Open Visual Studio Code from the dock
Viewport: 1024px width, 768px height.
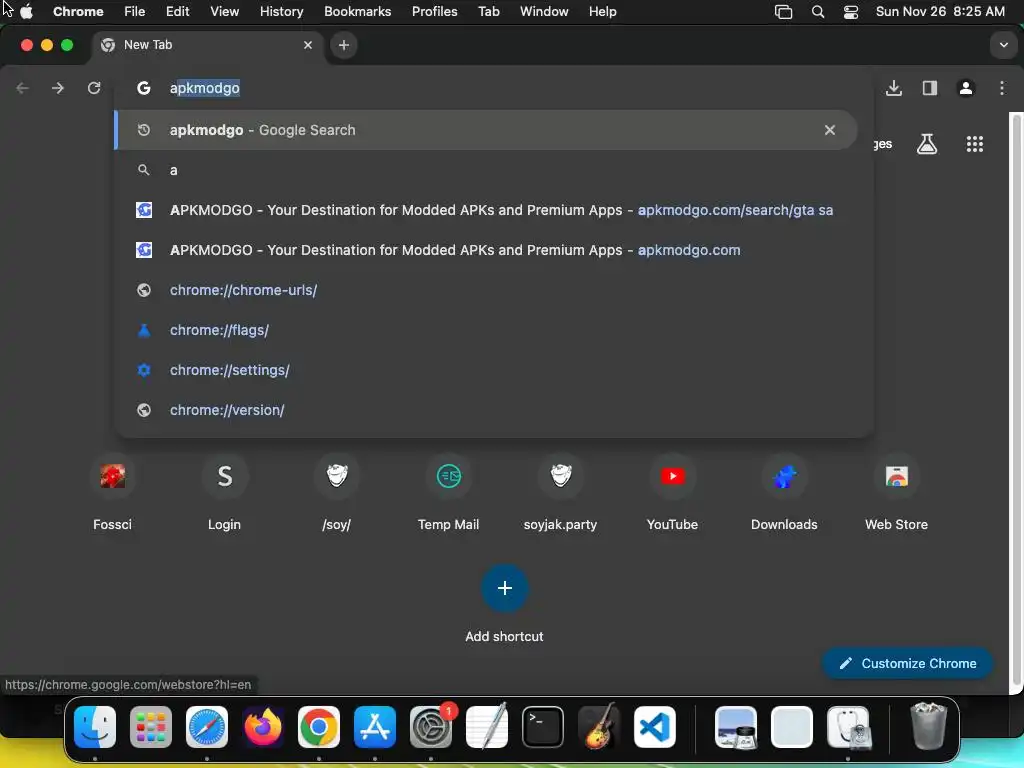[x=655, y=727]
